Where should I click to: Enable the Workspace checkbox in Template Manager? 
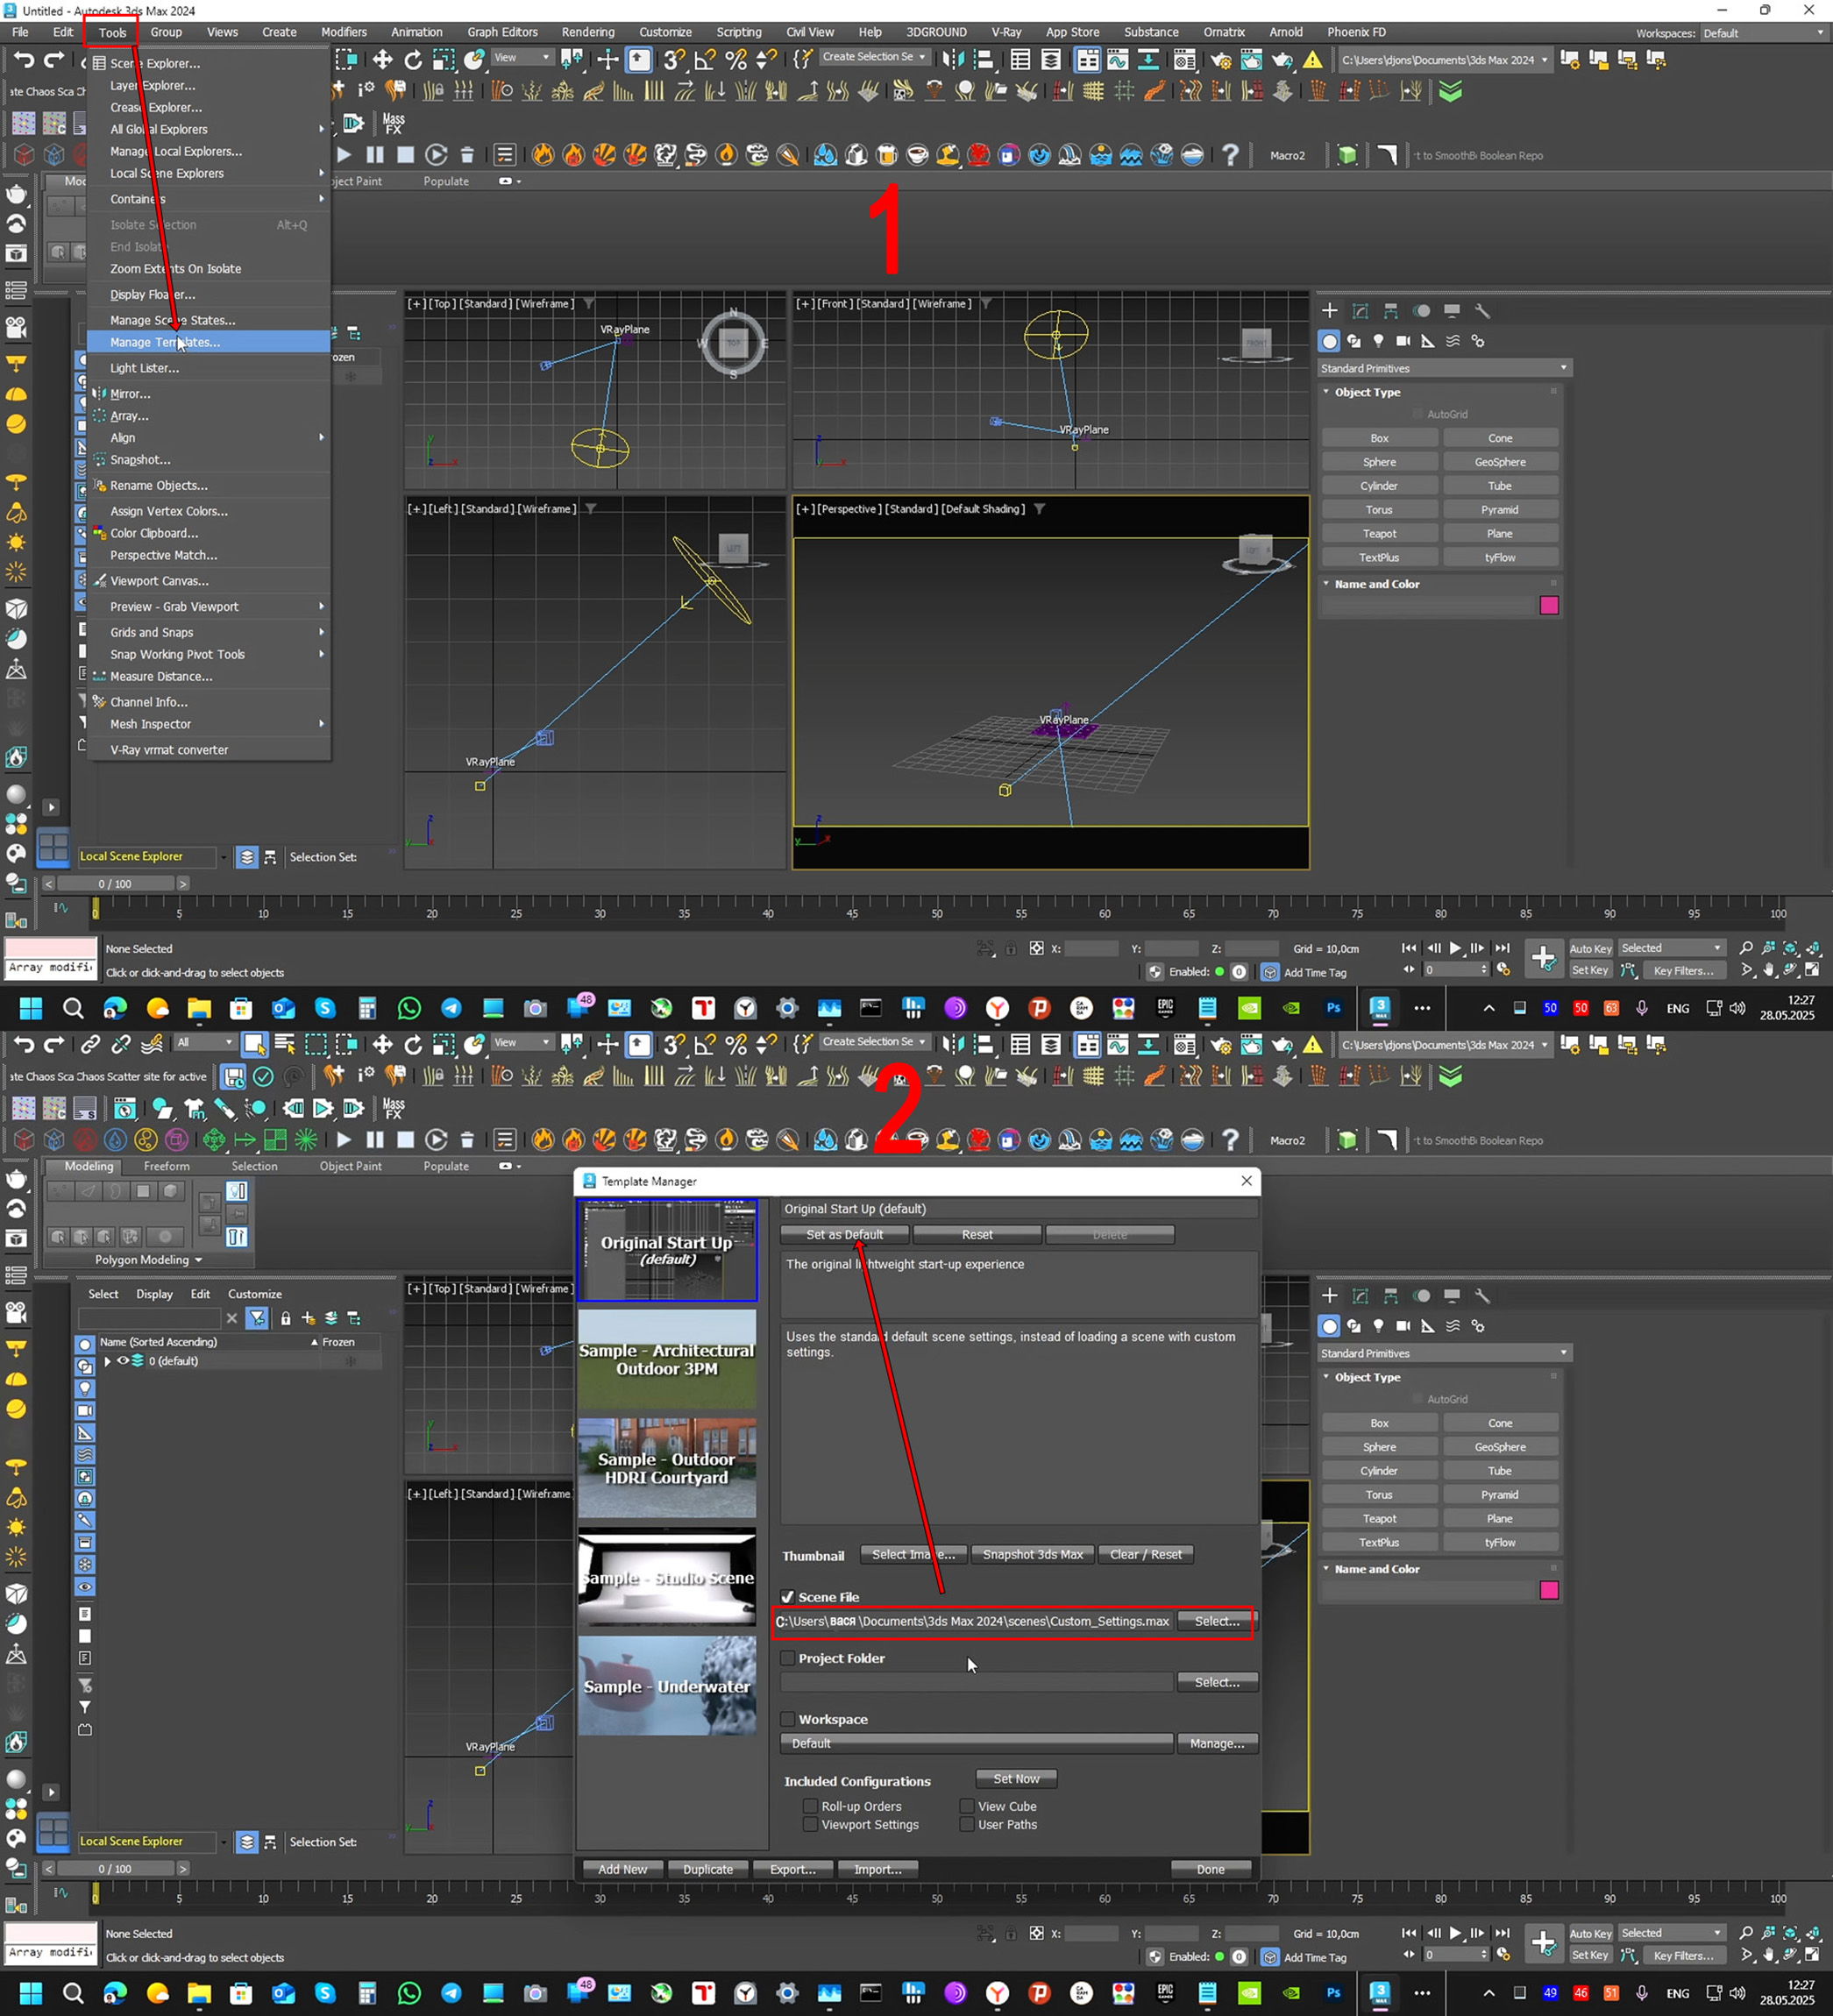(788, 1719)
